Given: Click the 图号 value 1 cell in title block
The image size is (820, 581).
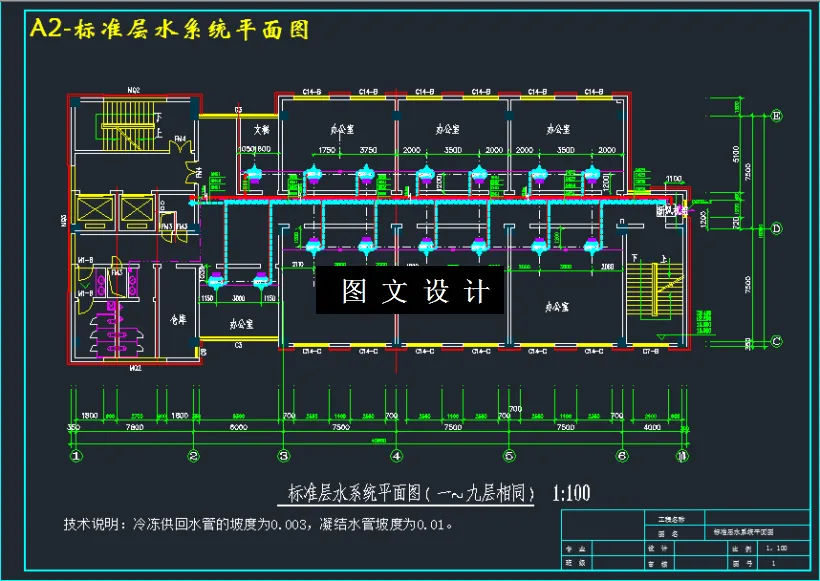Looking at the screenshot, I should click(x=772, y=562).
